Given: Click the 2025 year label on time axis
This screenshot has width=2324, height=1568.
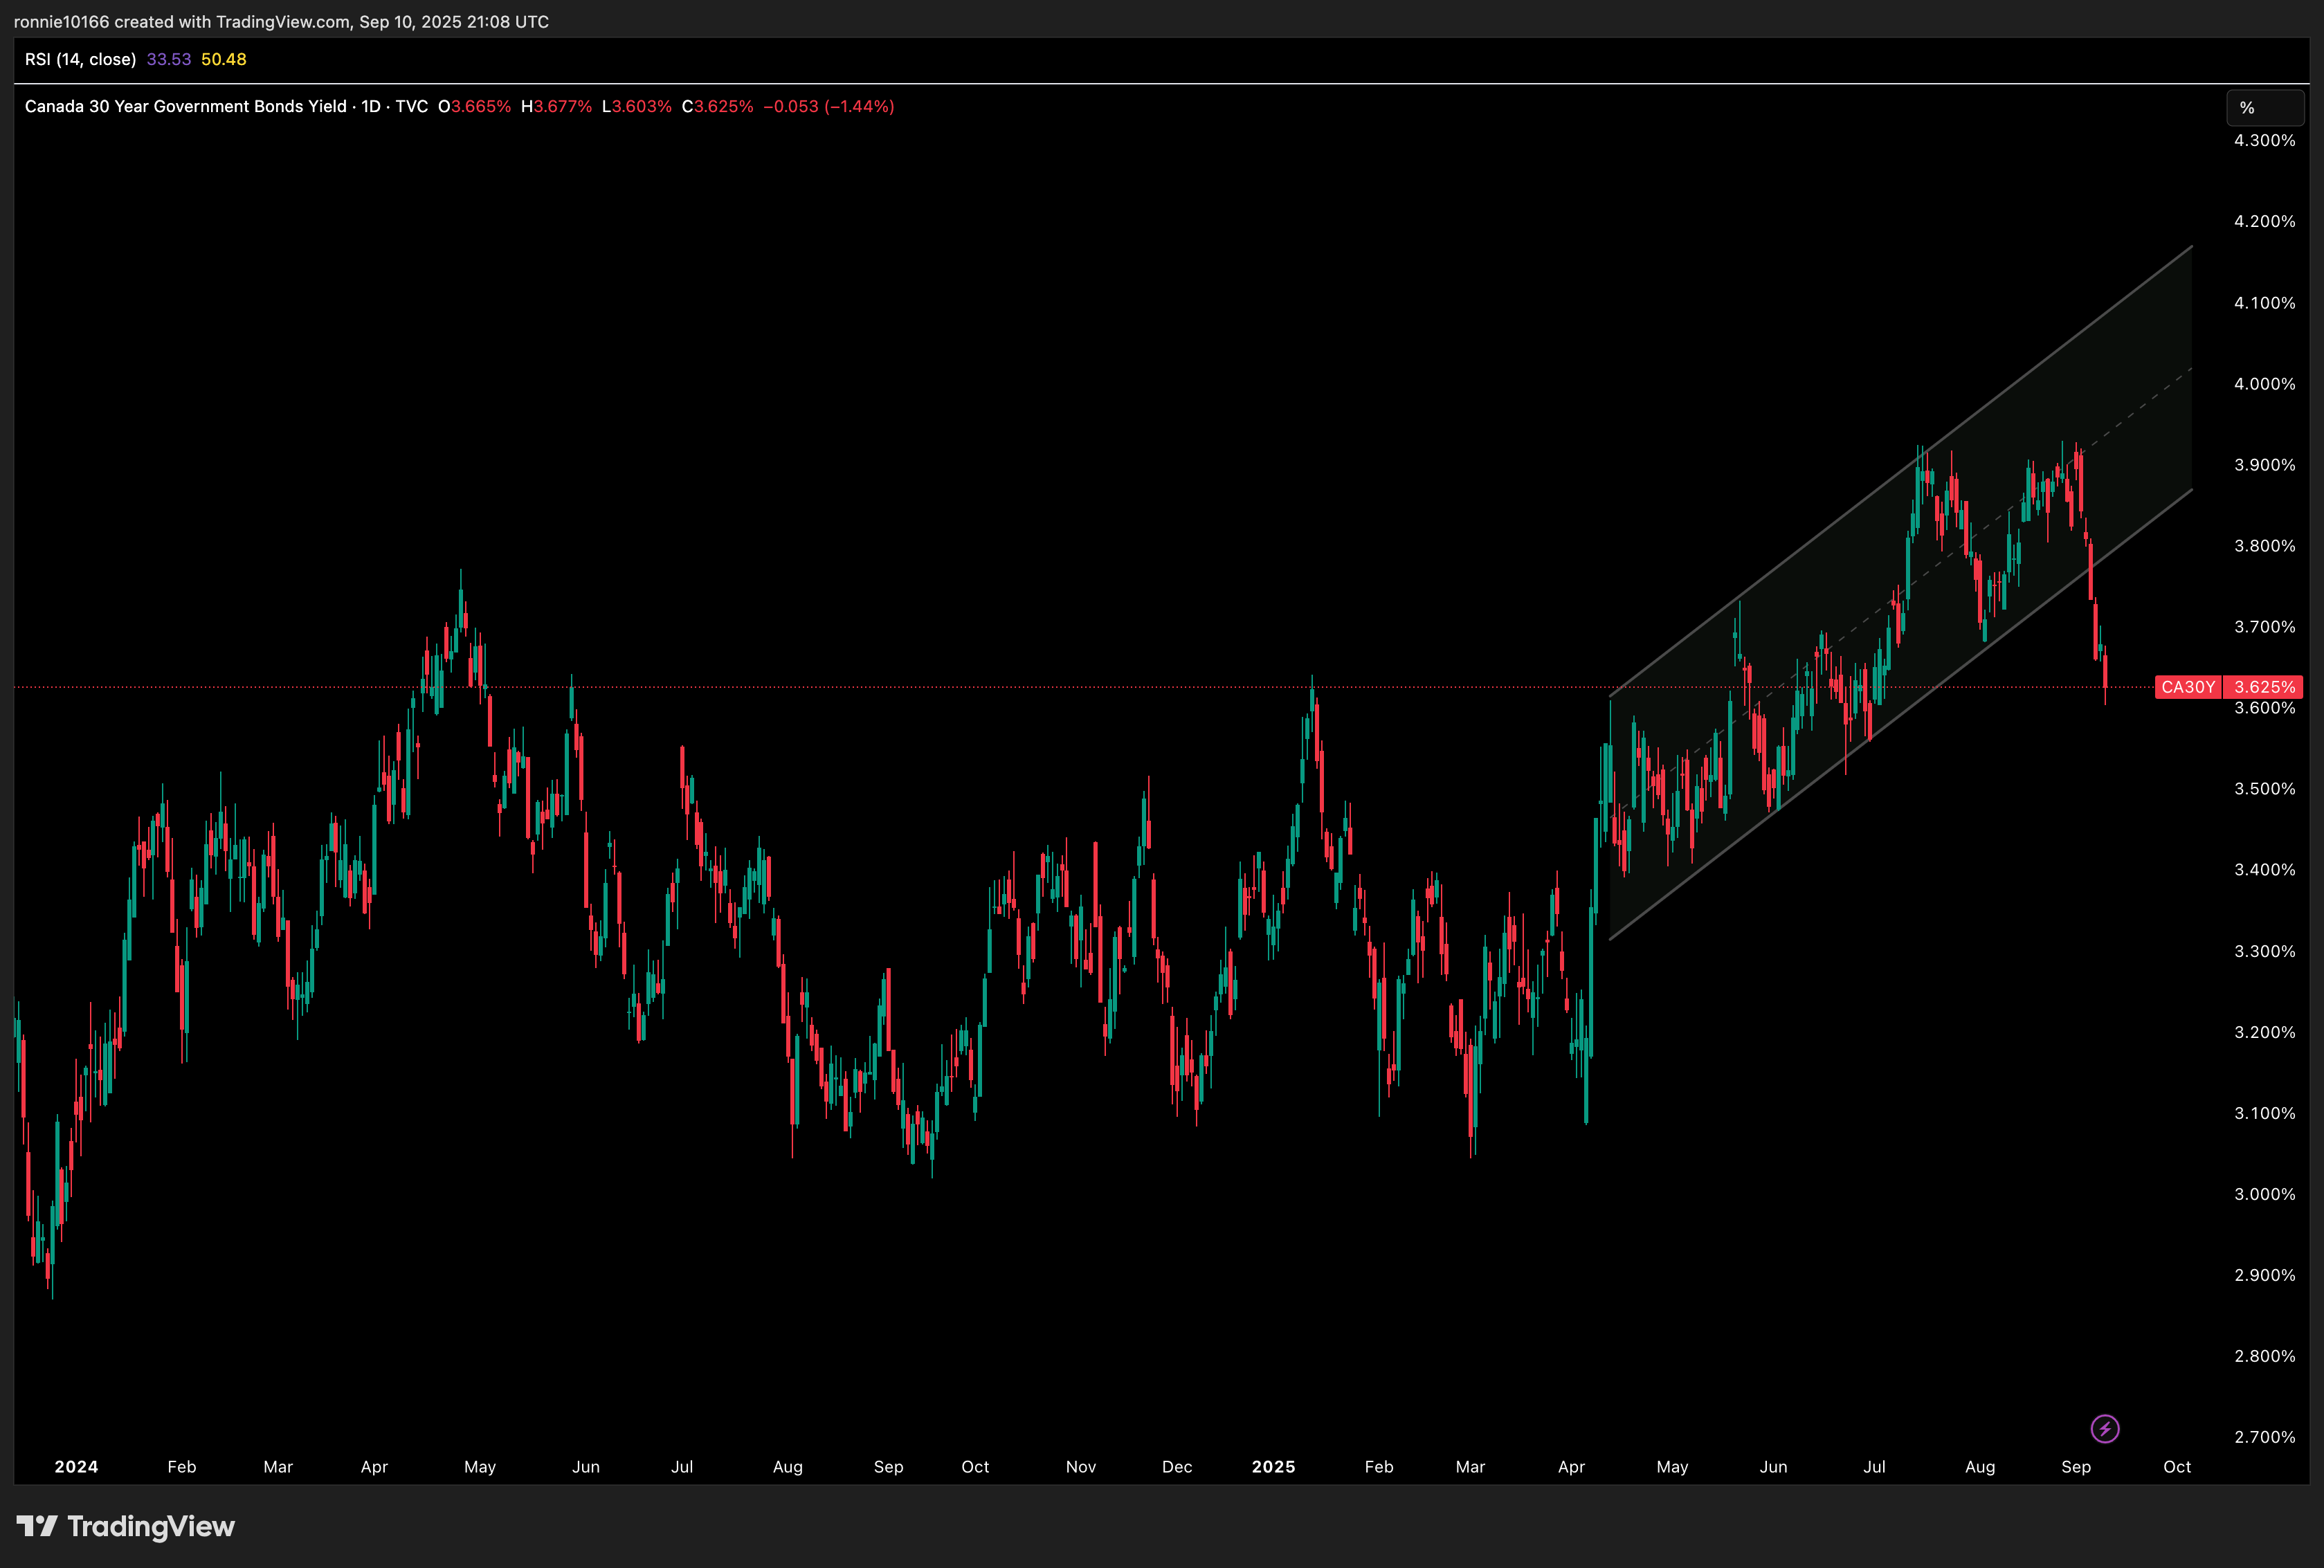Looking at the screenshot, I should click(x=1273, y=1466).
